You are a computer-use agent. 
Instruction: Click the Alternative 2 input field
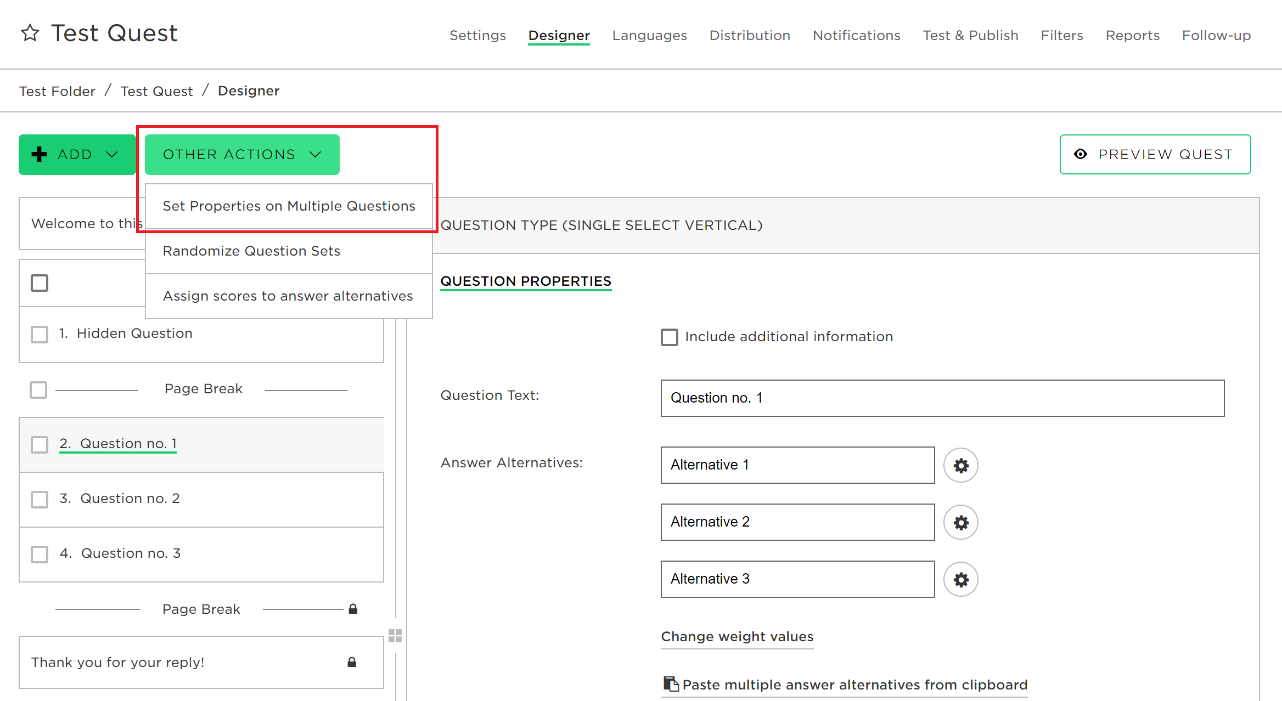pyautogui.click(x=798, y=522)
